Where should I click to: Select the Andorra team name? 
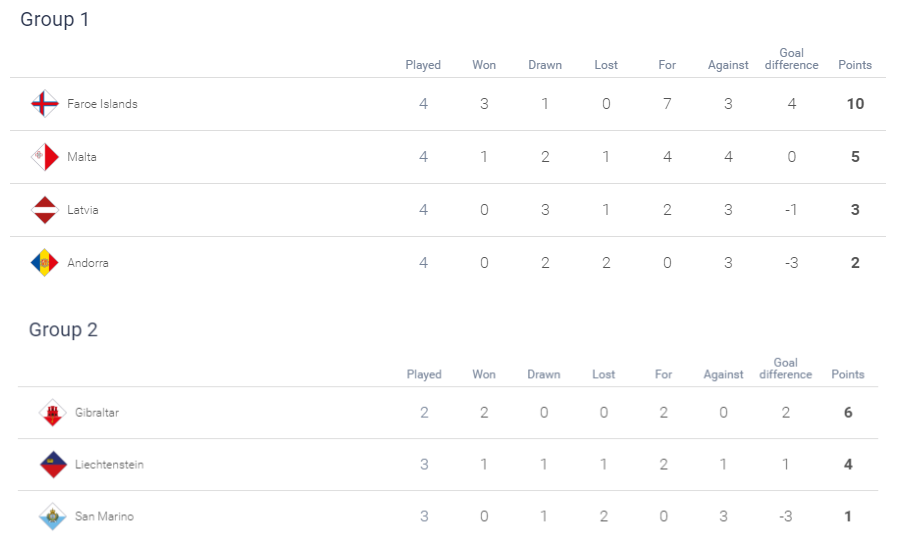point(87,262)
